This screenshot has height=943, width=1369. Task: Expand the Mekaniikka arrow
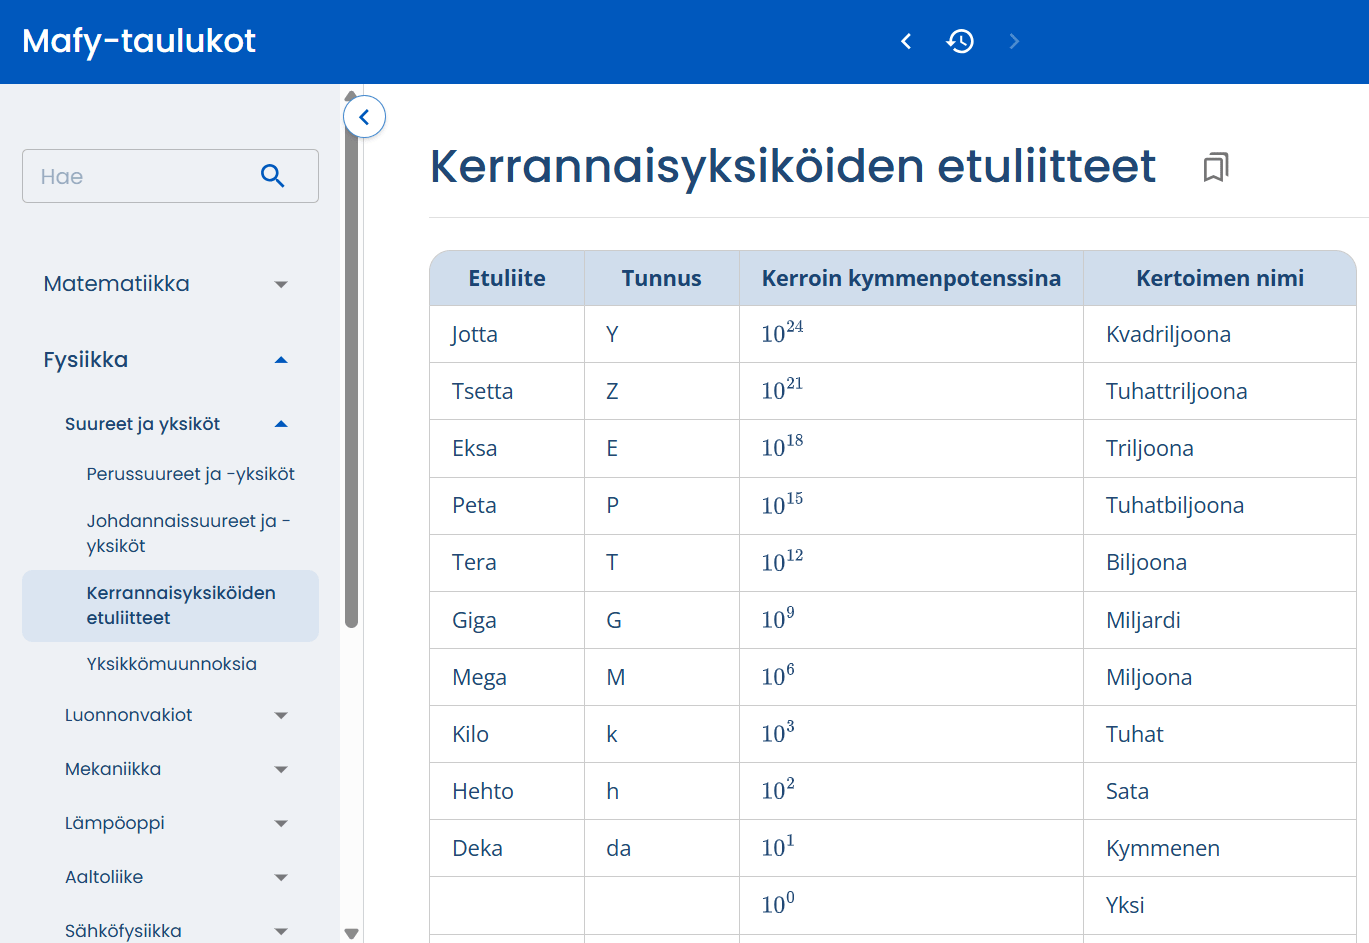coord(281,769)
